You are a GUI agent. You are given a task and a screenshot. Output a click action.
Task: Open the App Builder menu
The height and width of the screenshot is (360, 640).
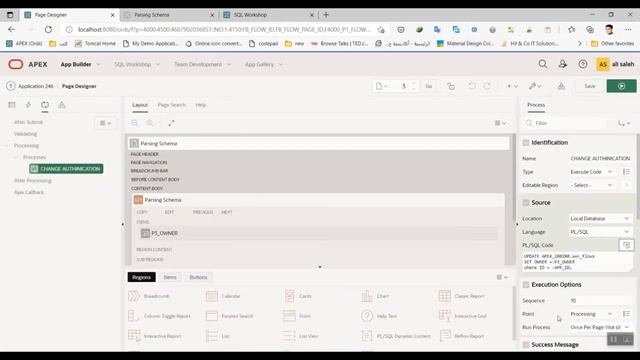click(x=80, y=64)
